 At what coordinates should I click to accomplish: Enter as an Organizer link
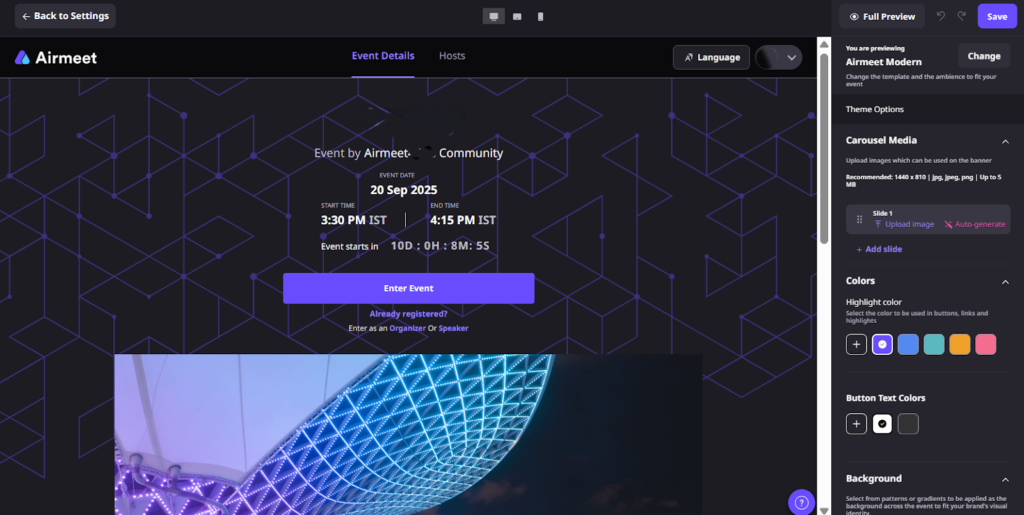[x=408, y=328]
